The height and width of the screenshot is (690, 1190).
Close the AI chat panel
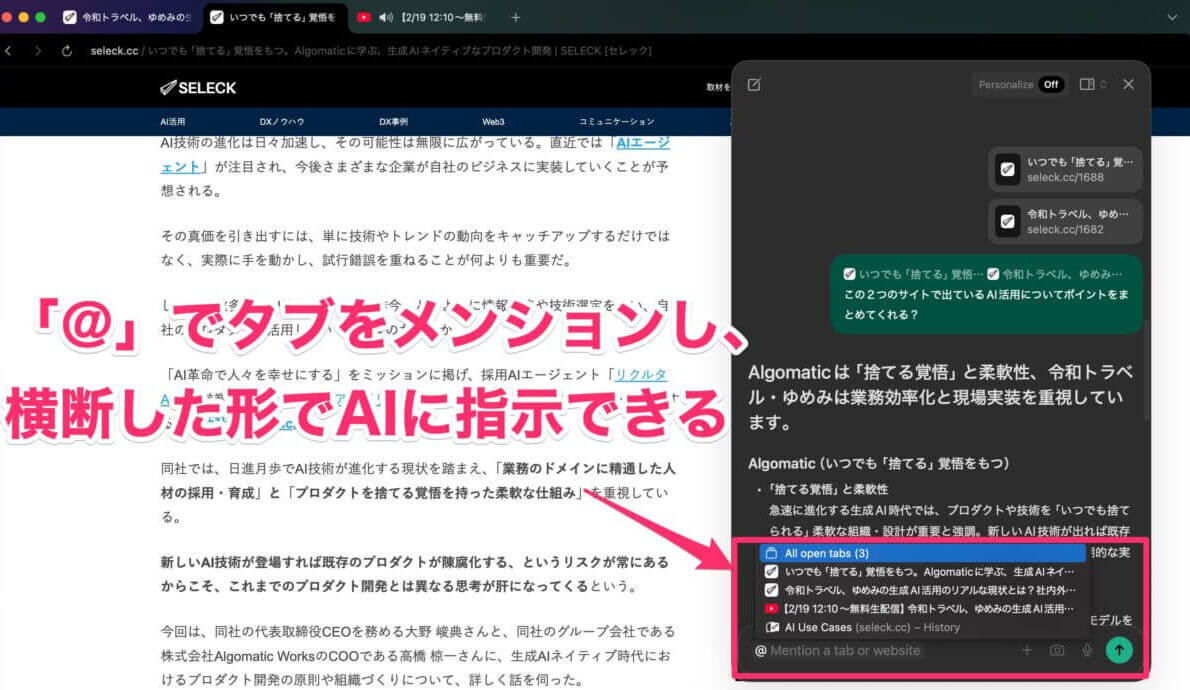[1129, 84]
